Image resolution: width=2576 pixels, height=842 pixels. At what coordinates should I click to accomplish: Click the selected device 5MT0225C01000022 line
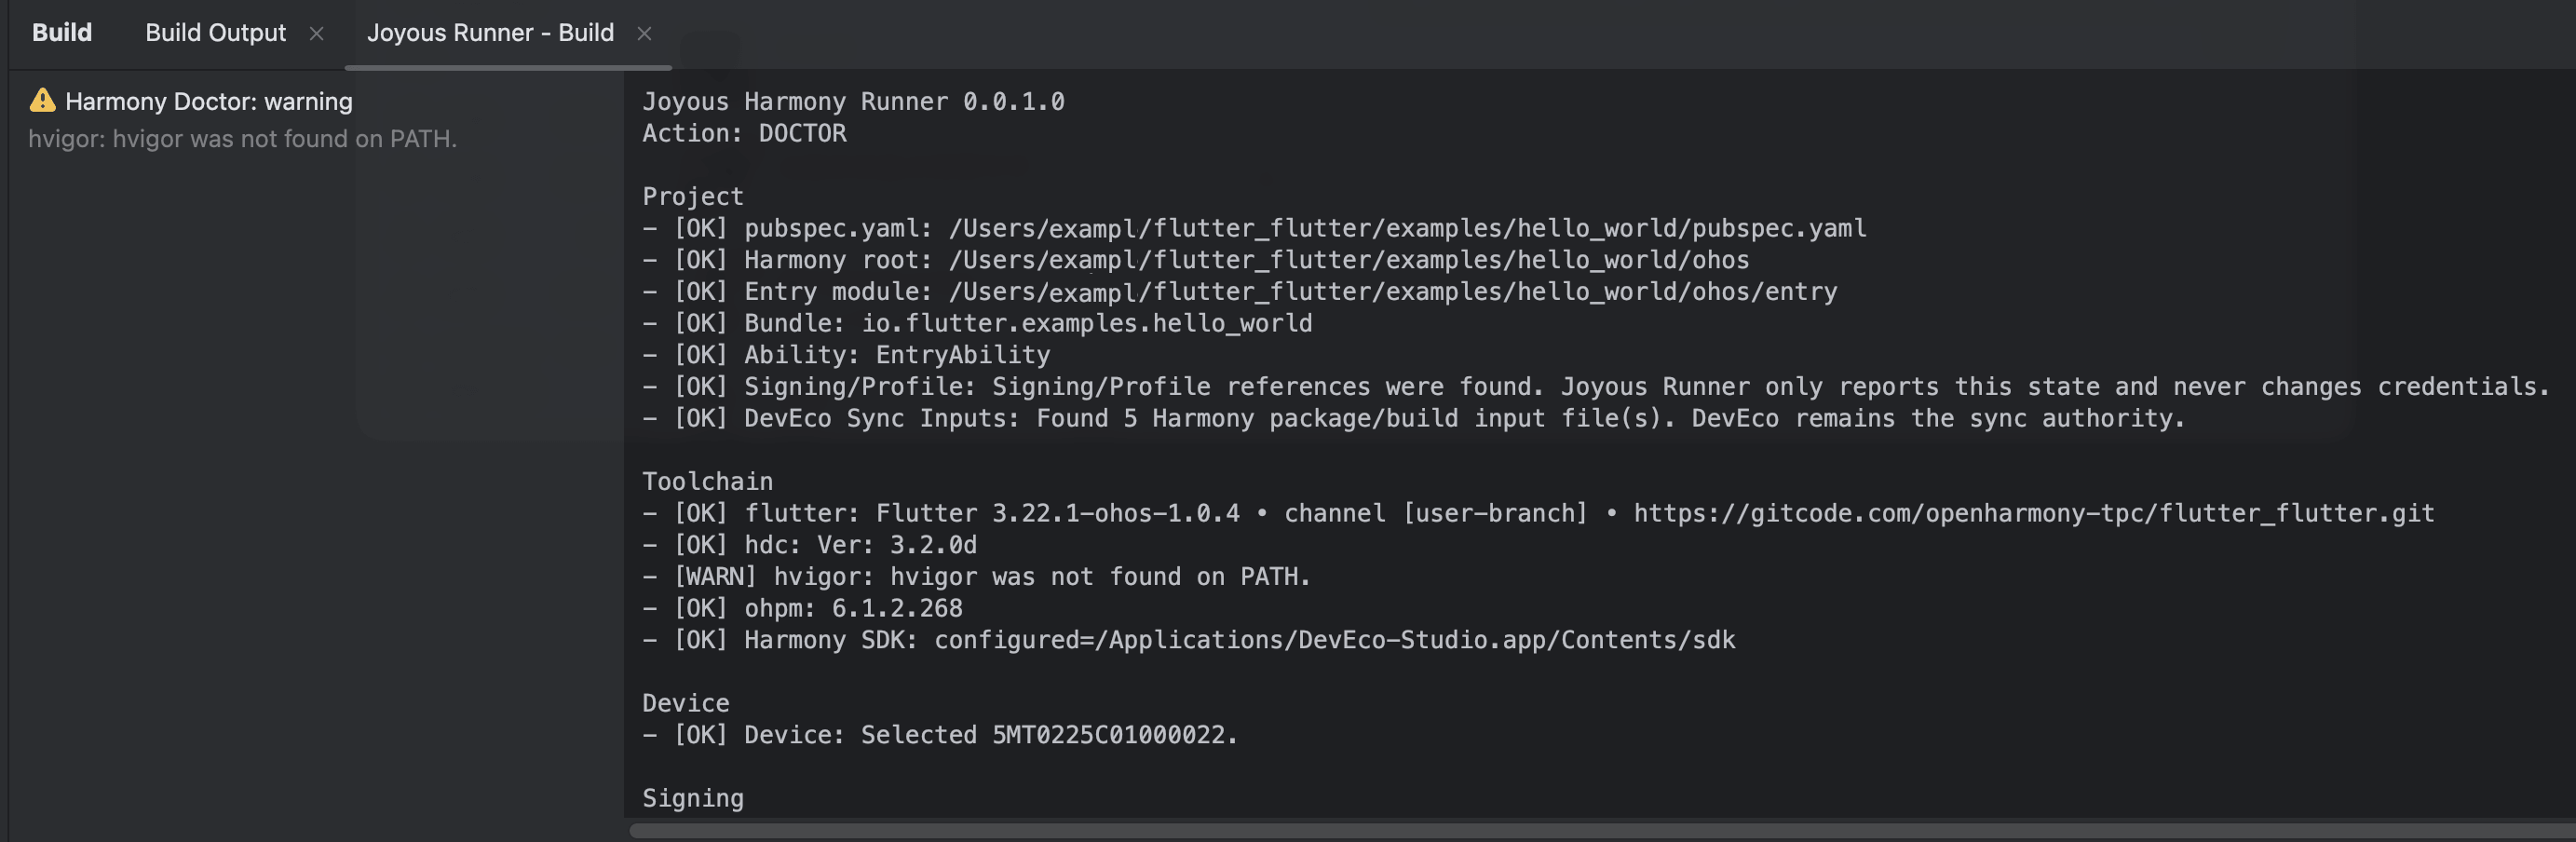click(940, 735)
